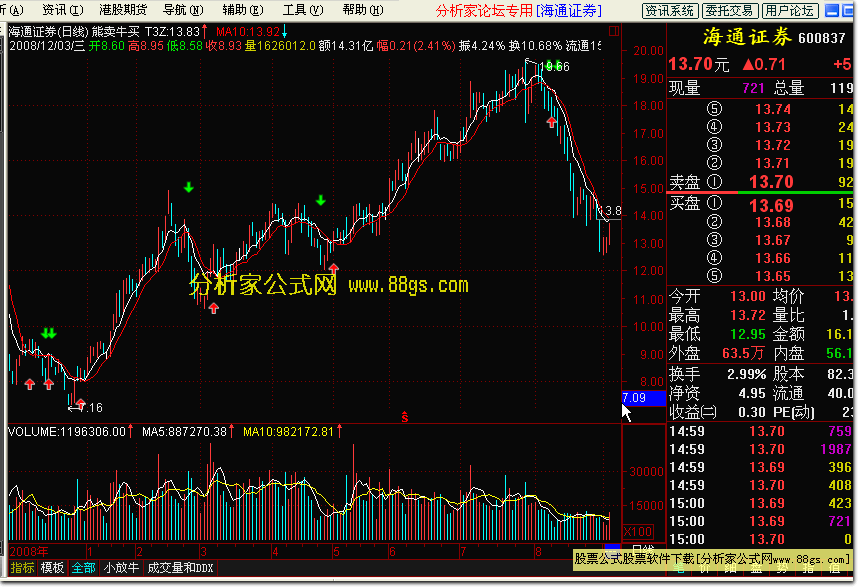Open the 工具(V) menu
The image size is (860, 588).
(303, 10)
